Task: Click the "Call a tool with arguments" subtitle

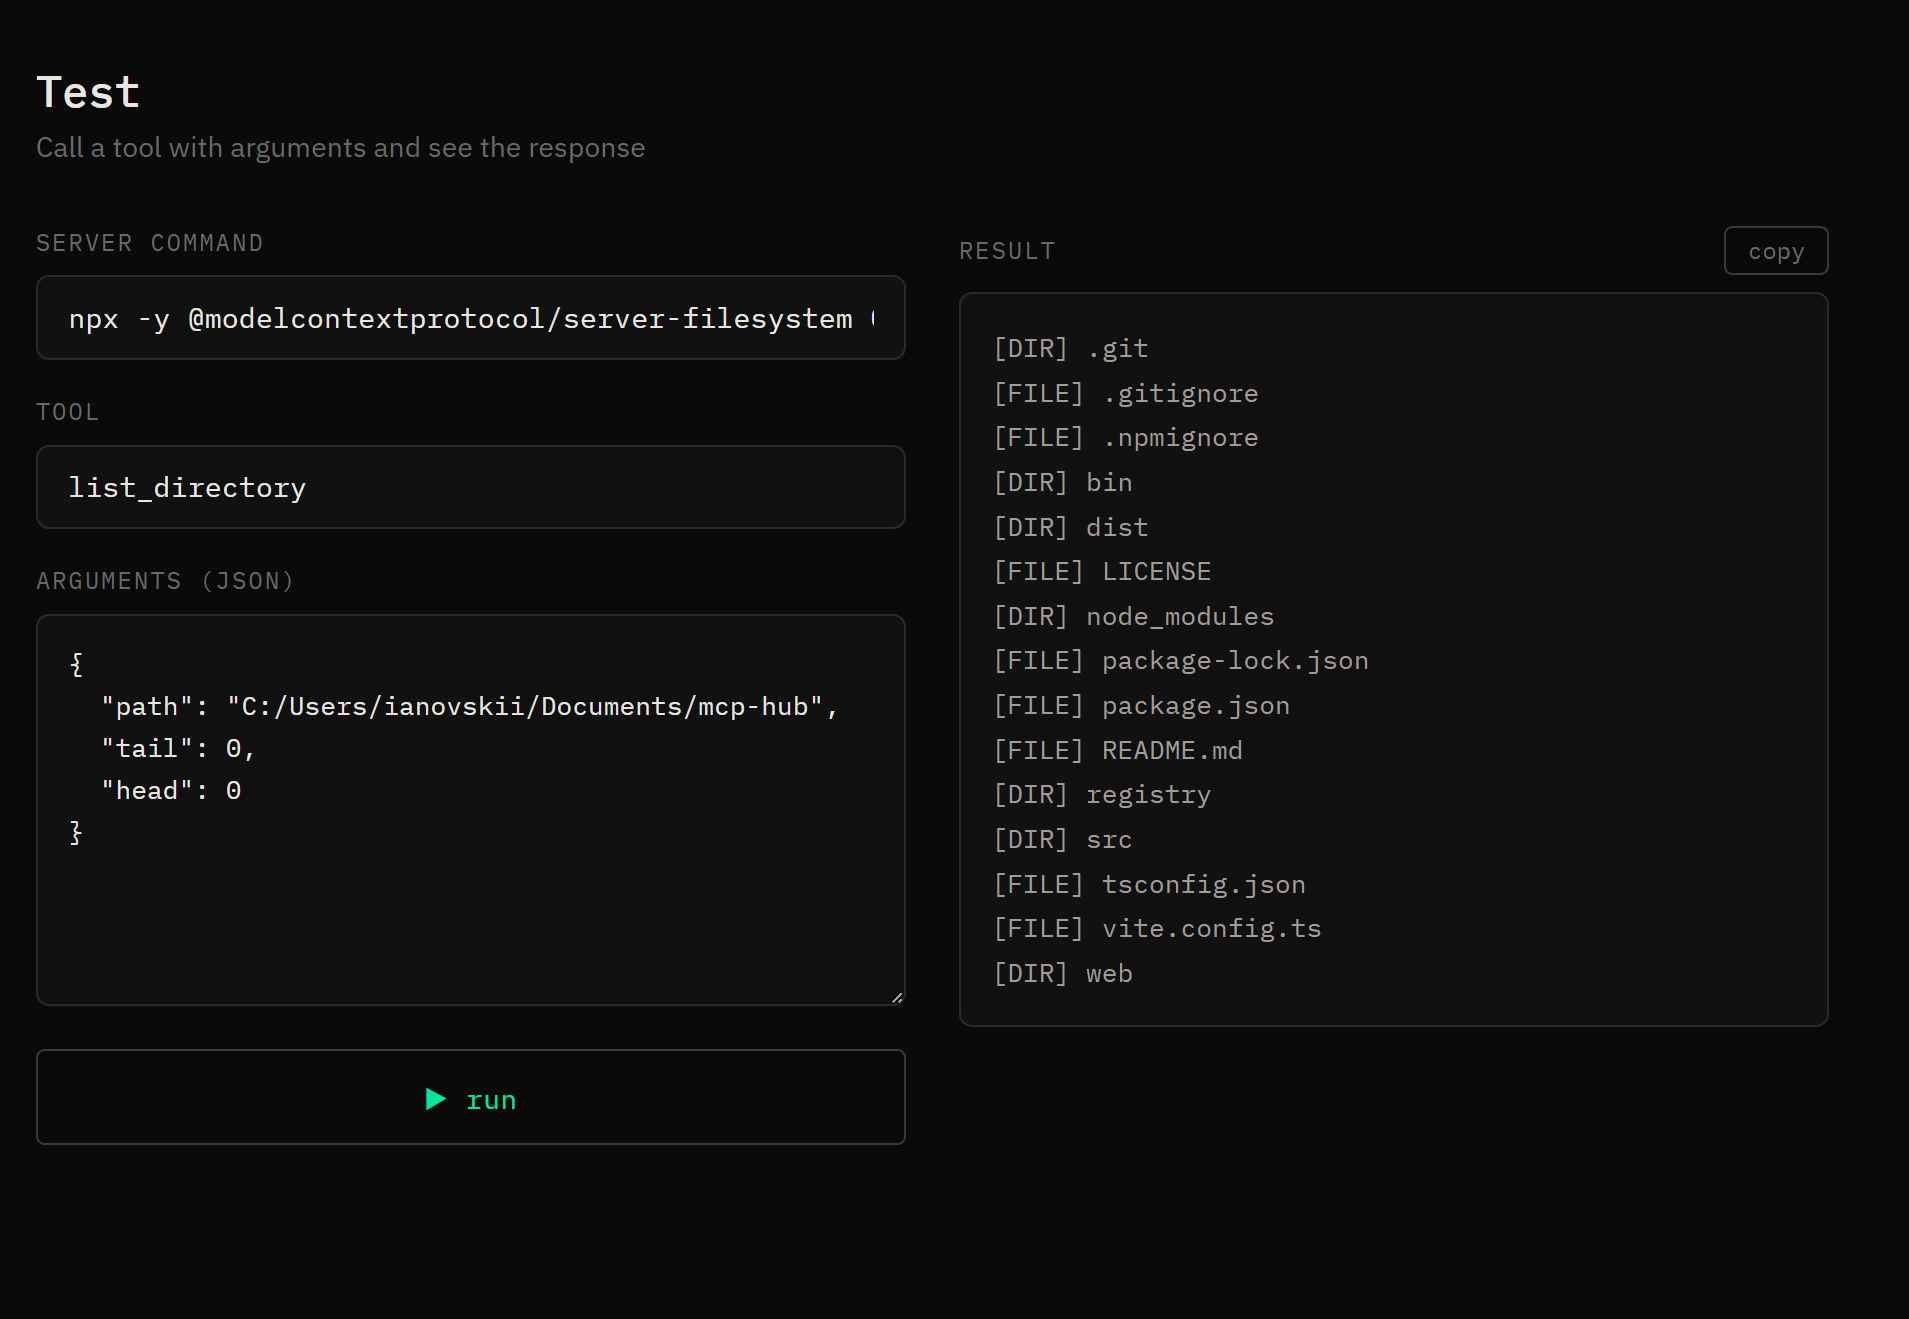Action: click(x=341, y=148)
